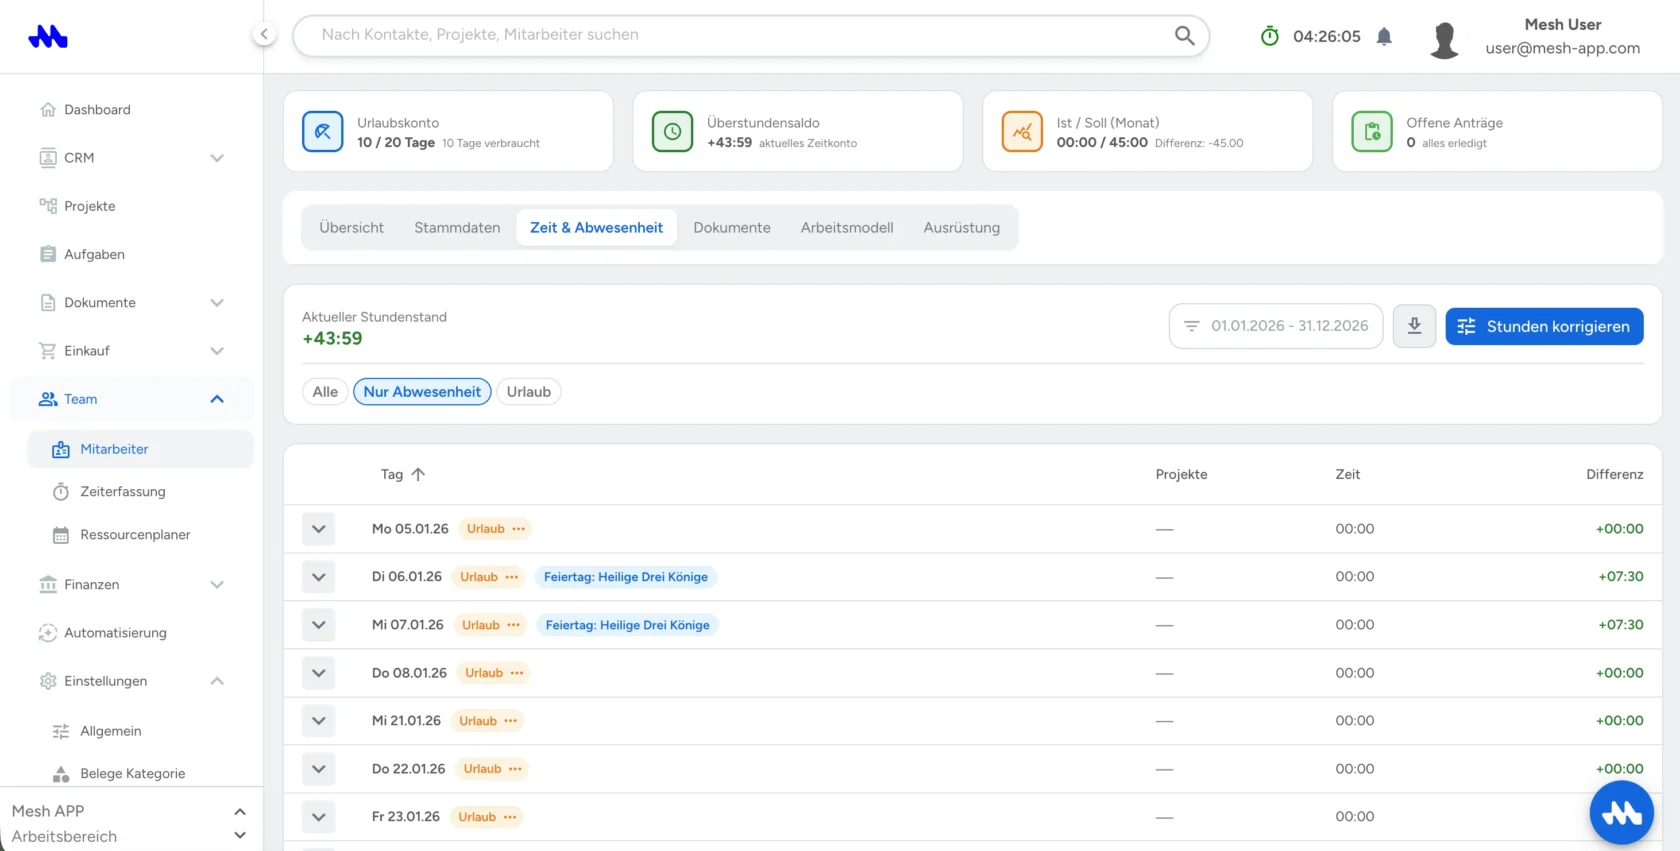Collapse the Team menu
The image size is (1680, 851).
(x=217, y=399)
